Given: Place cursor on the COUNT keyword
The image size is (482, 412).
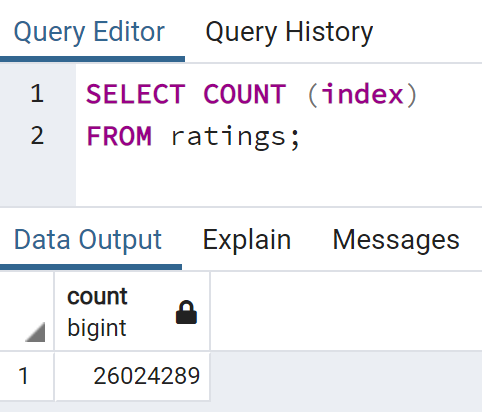Looking at the screenshot, I should tap(245, 94).
